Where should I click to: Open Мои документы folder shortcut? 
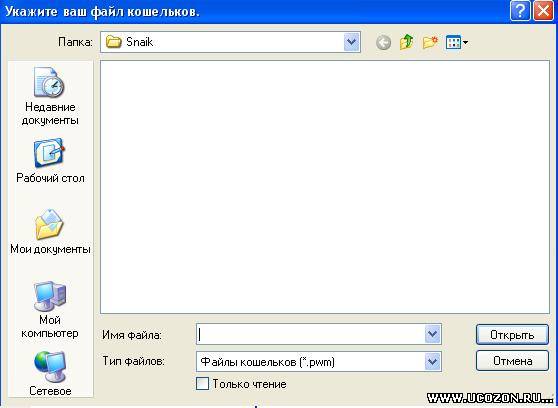pos(50,231)
